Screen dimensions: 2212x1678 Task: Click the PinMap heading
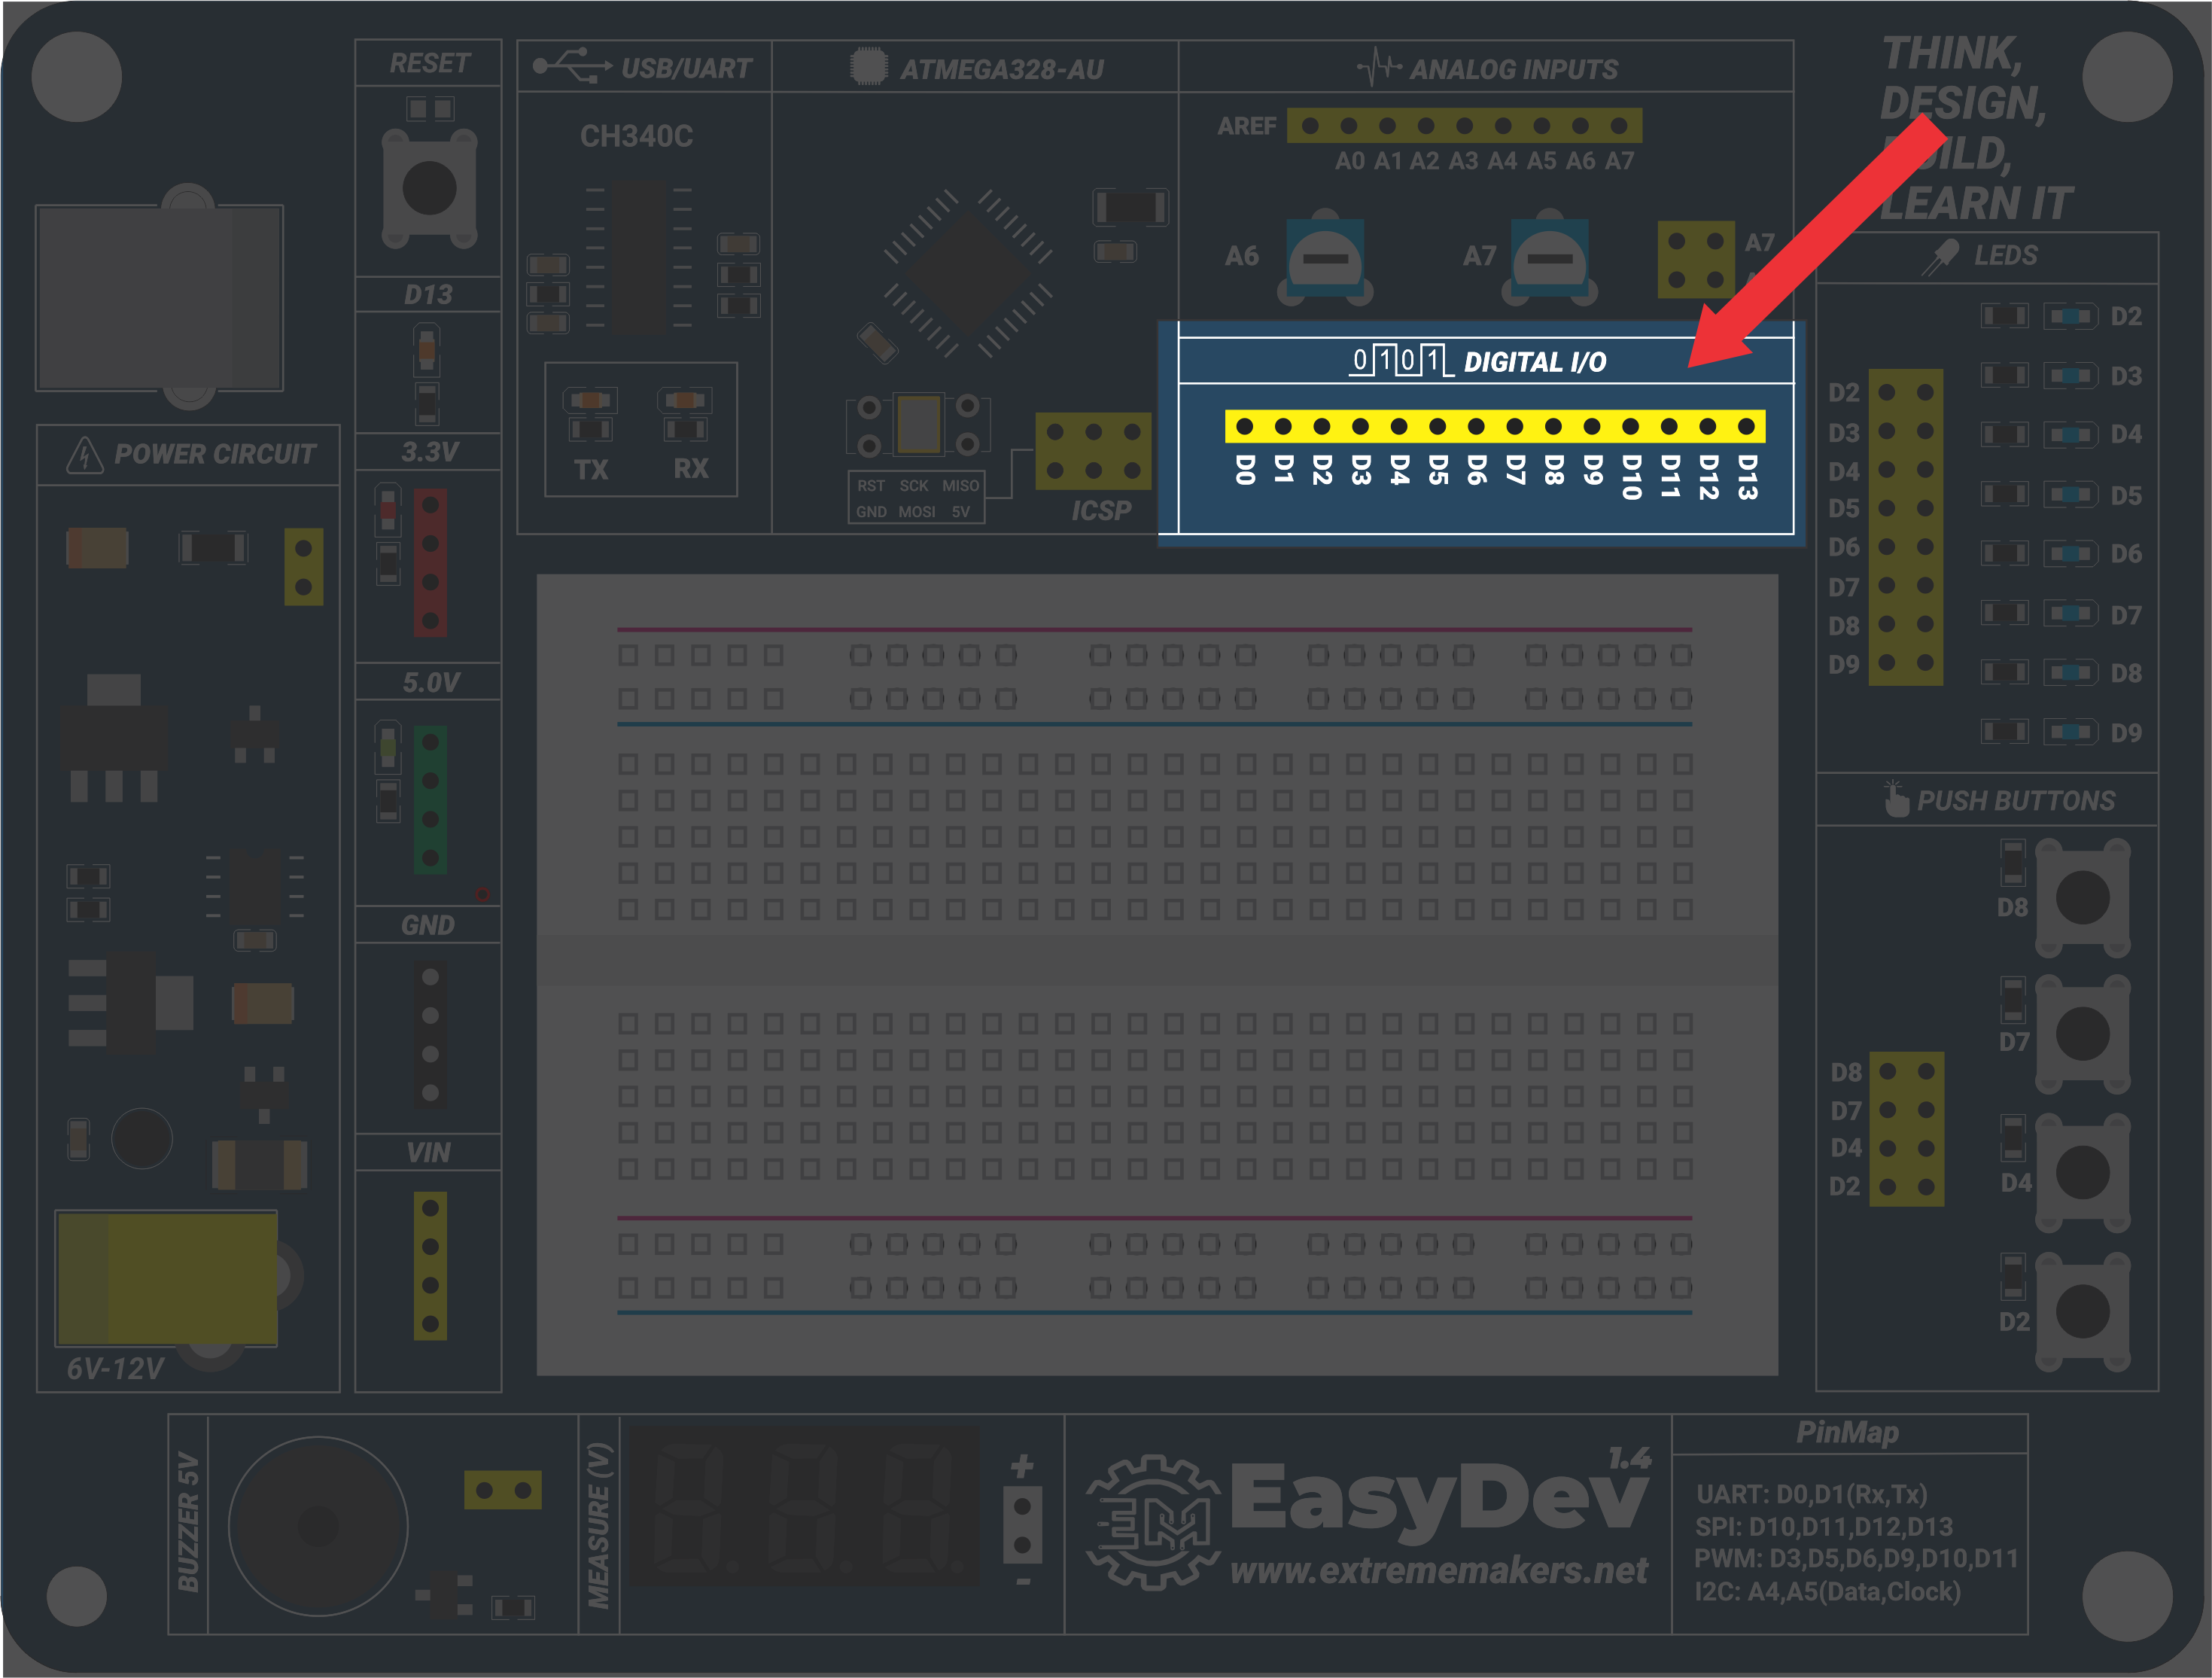[x=1848, y=1433]
